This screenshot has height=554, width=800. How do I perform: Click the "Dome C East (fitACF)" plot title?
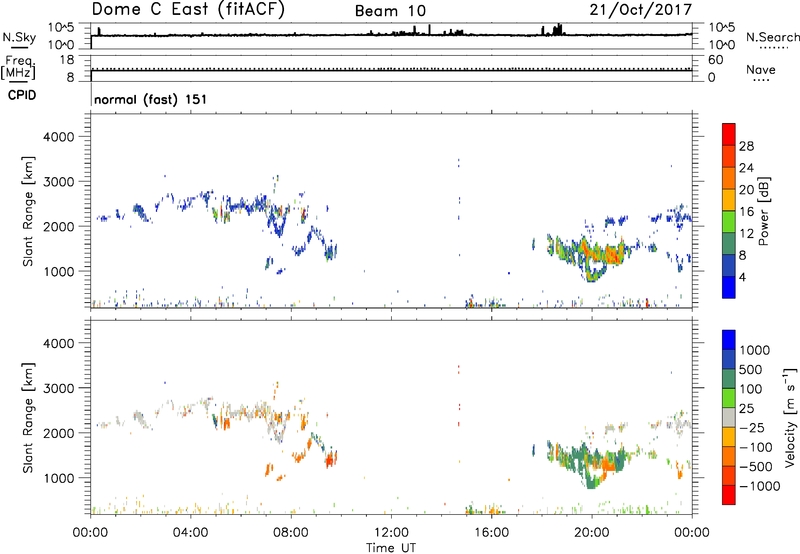point(188,9)
